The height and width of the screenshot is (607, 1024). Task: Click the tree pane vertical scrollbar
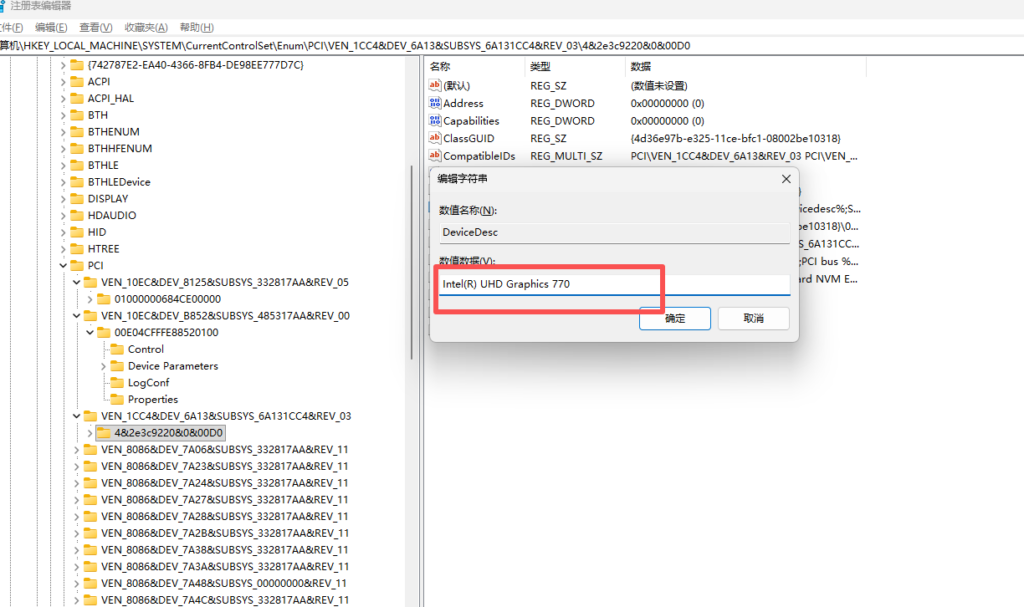point(412,260)
